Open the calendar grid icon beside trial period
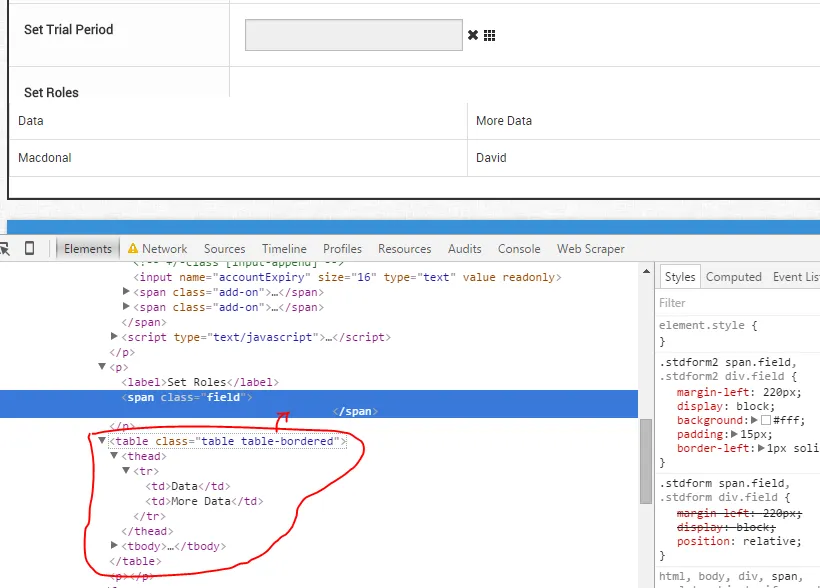The width and height of the screenshot is (820, 588). (489, 35)
